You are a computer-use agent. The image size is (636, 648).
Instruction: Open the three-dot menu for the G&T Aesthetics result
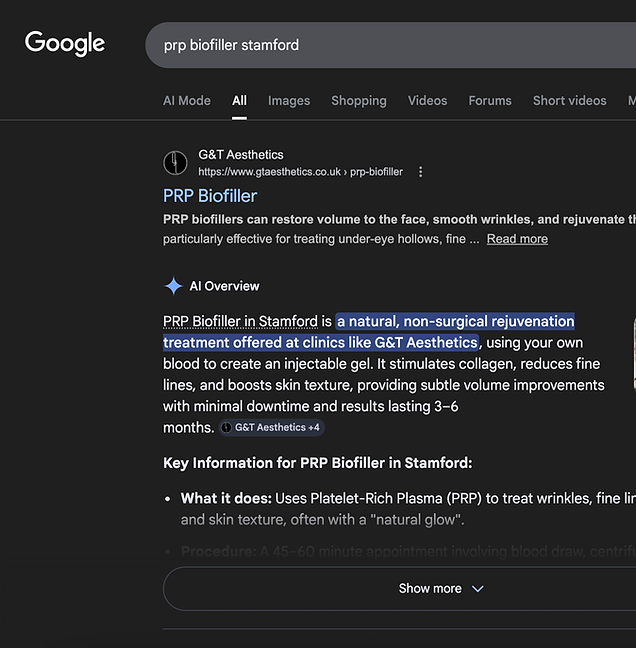coord(420,172)
